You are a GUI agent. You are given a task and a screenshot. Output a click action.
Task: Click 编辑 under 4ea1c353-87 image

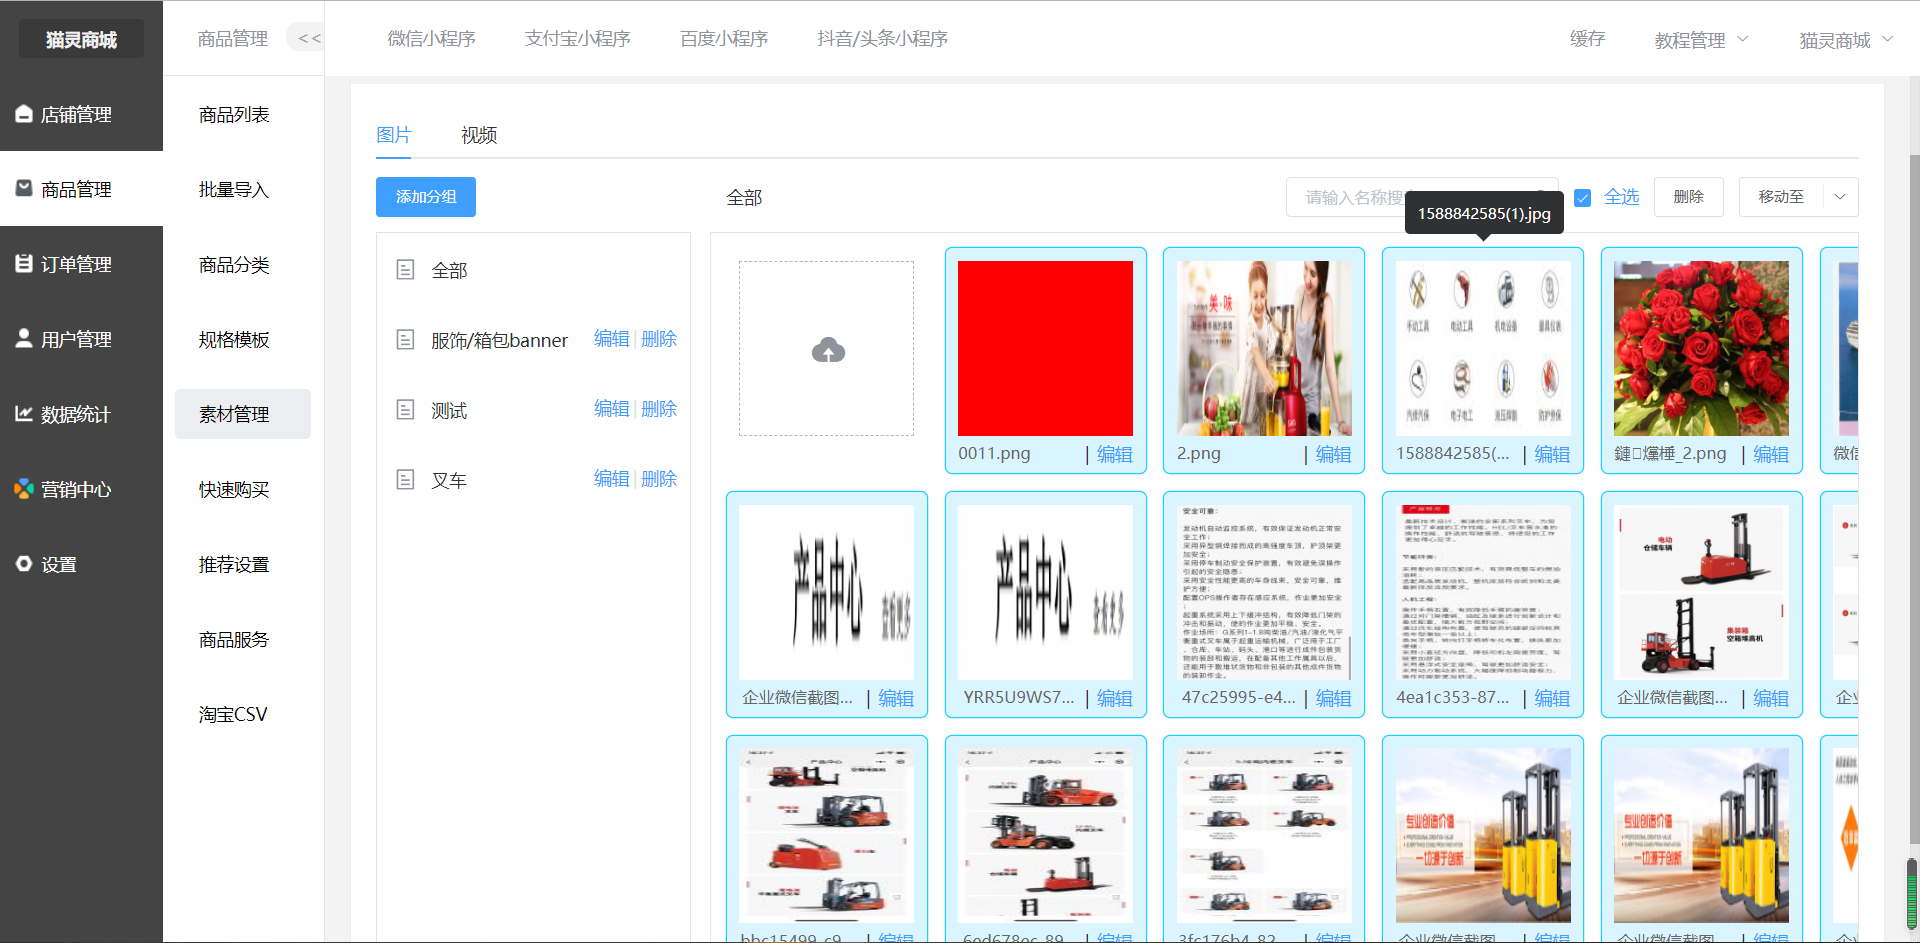tap(1552, 698)
